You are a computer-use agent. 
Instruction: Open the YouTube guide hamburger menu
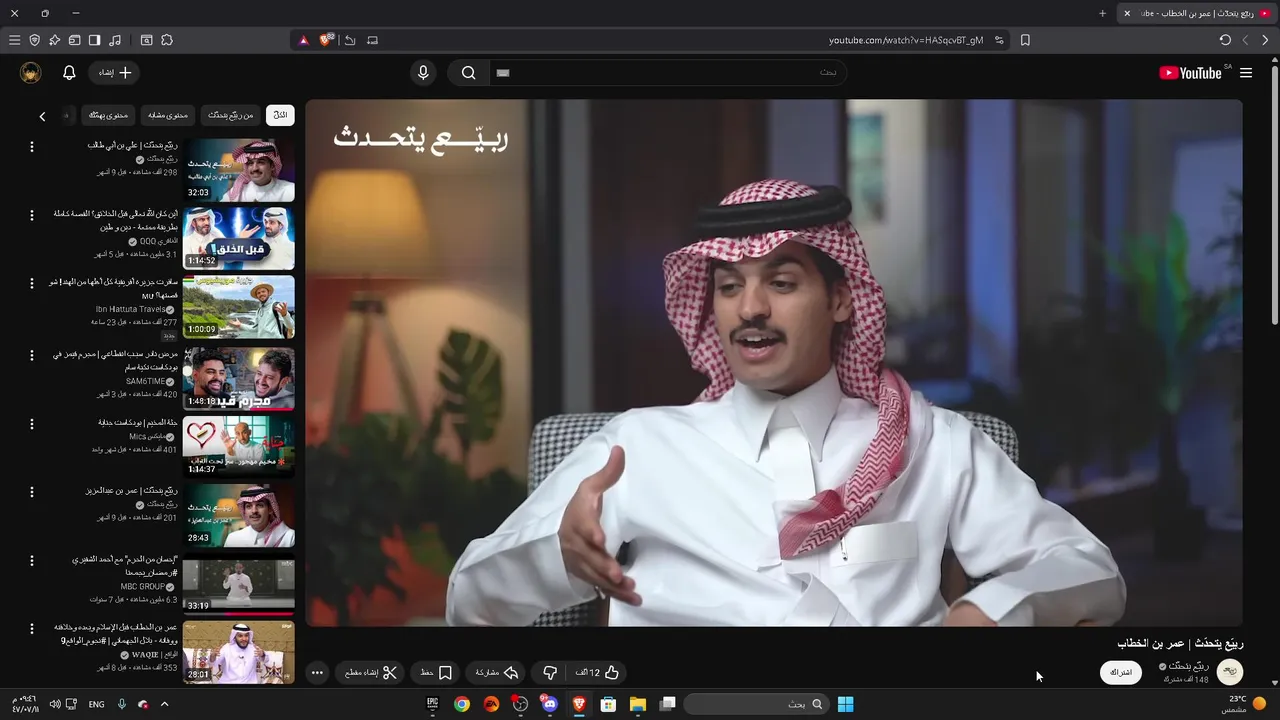[x=1246, y=73]
